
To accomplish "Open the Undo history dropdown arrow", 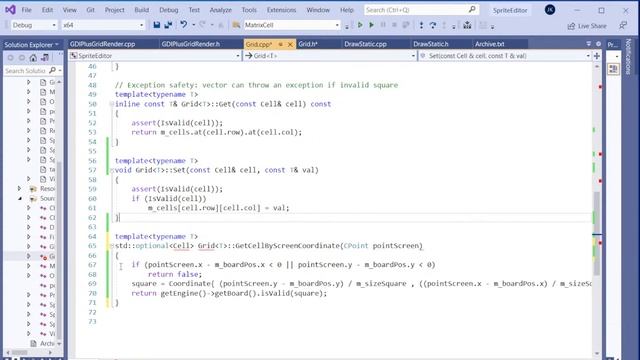I will click(x=193, y=25).
